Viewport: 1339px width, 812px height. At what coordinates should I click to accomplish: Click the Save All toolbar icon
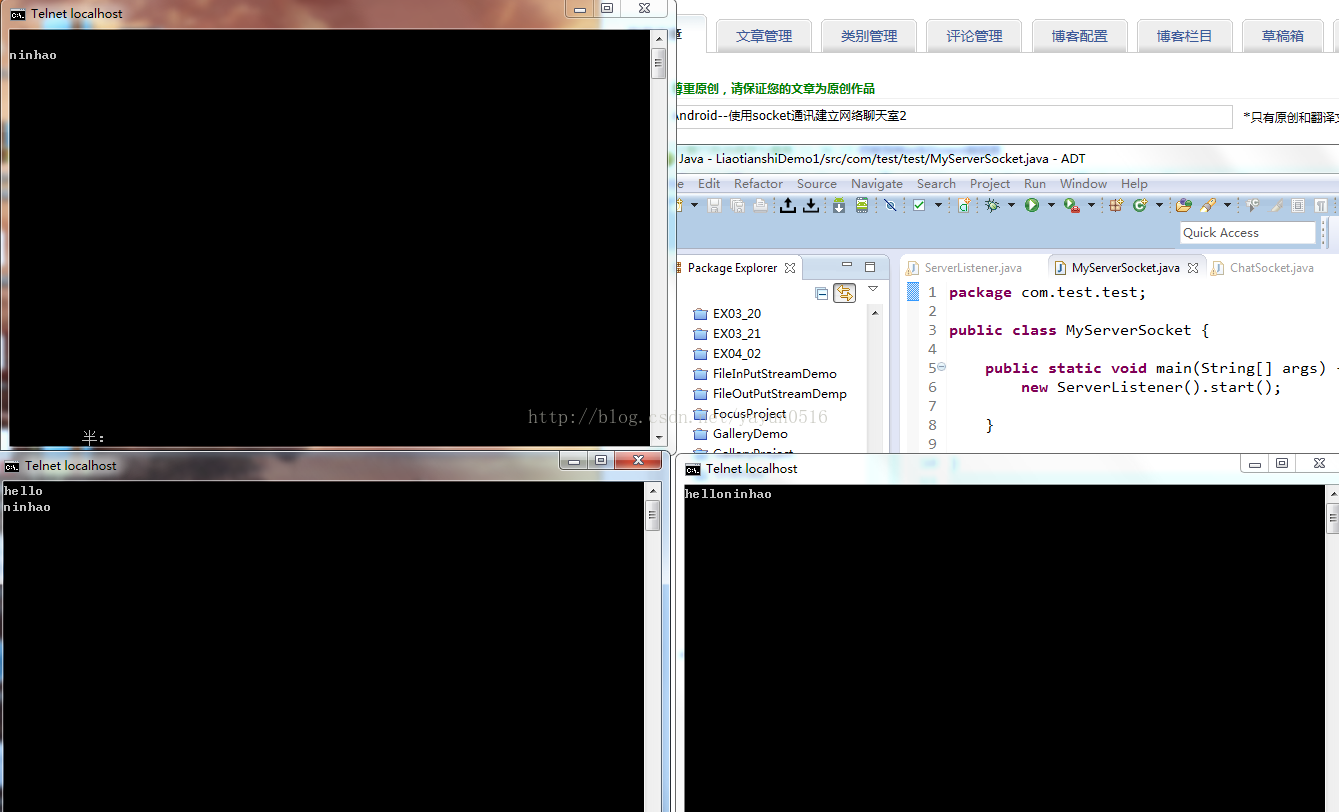[x=737, y=205]
